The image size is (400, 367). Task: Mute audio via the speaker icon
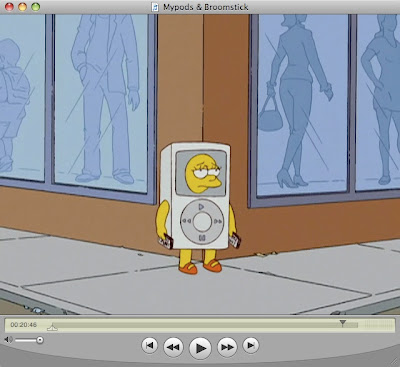8,340
